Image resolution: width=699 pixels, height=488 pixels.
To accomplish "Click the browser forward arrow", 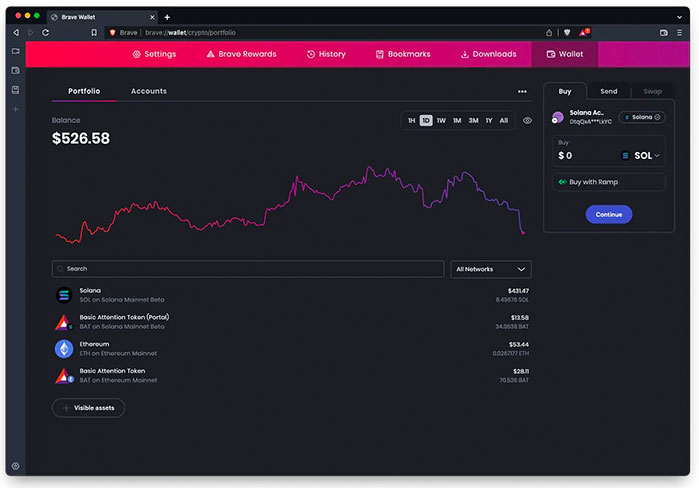I will (x=31, y=33).
